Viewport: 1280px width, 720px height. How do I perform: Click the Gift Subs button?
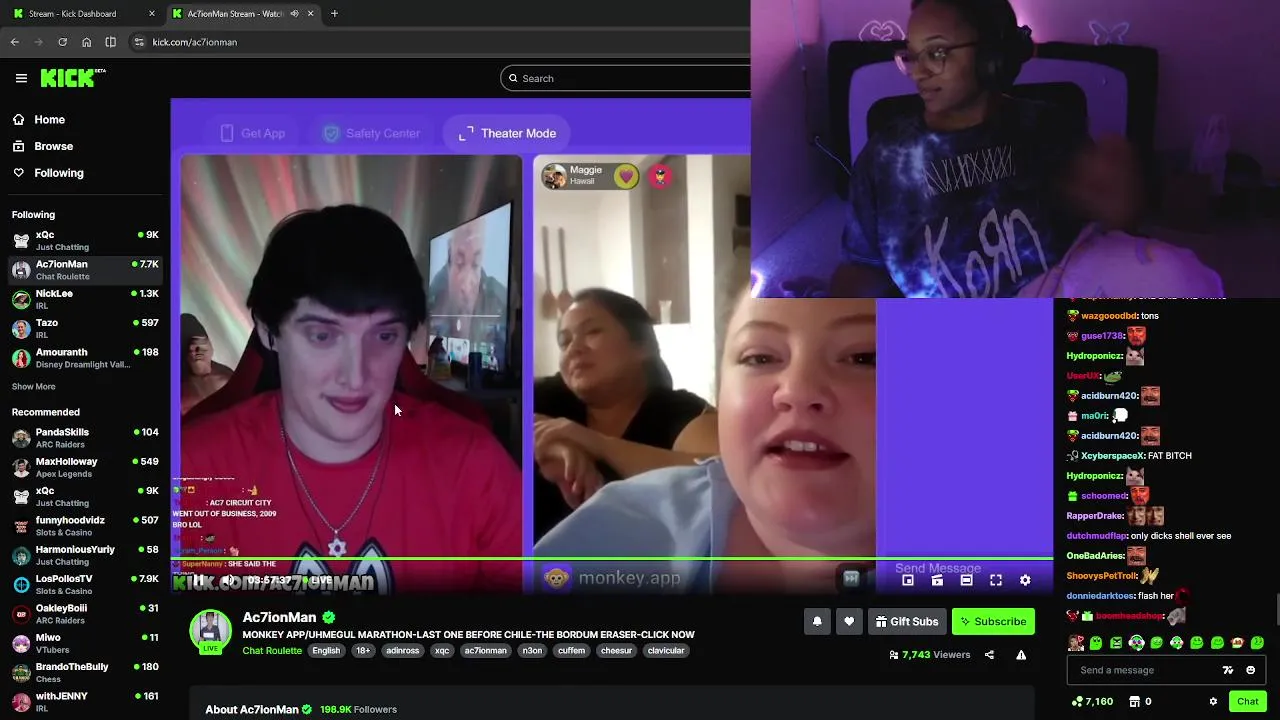907,621
